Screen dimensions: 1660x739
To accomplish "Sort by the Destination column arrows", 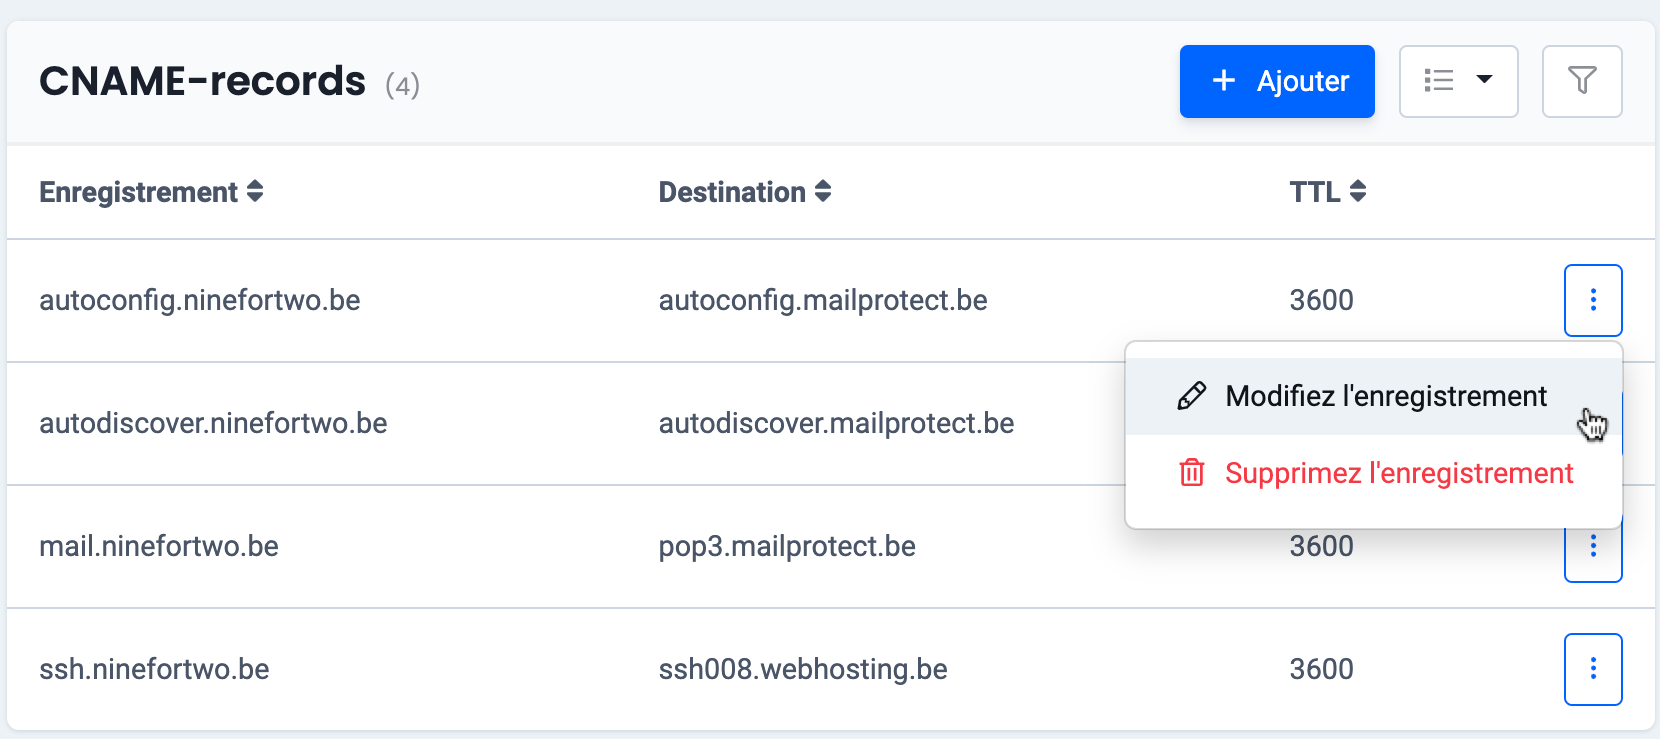I will pos(823,191).
